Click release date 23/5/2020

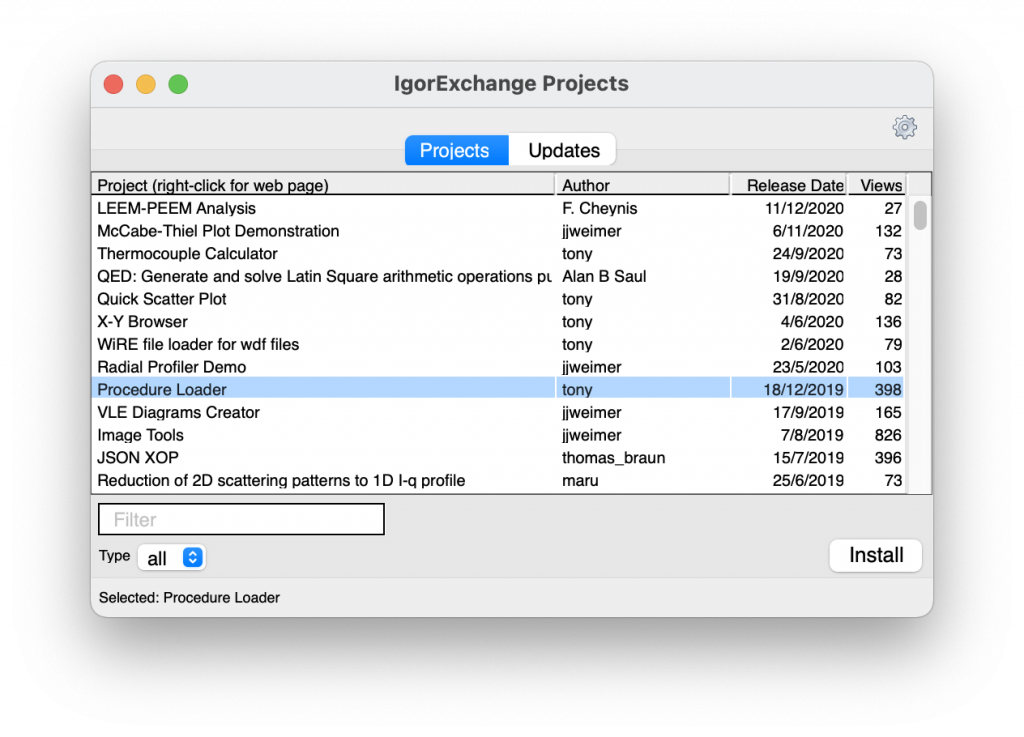click(808, 367)
